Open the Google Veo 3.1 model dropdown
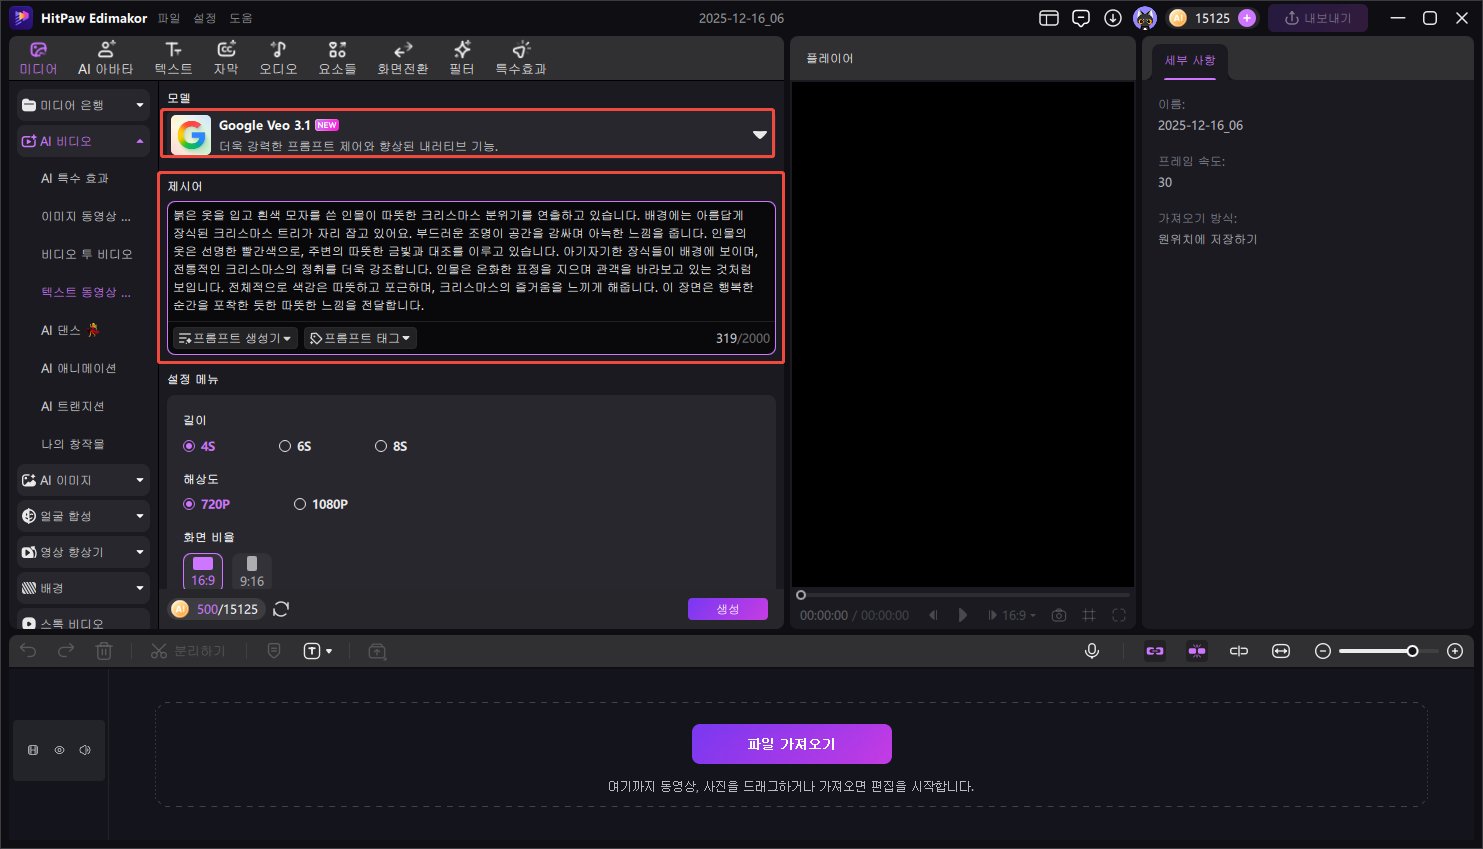 point(758,132)
